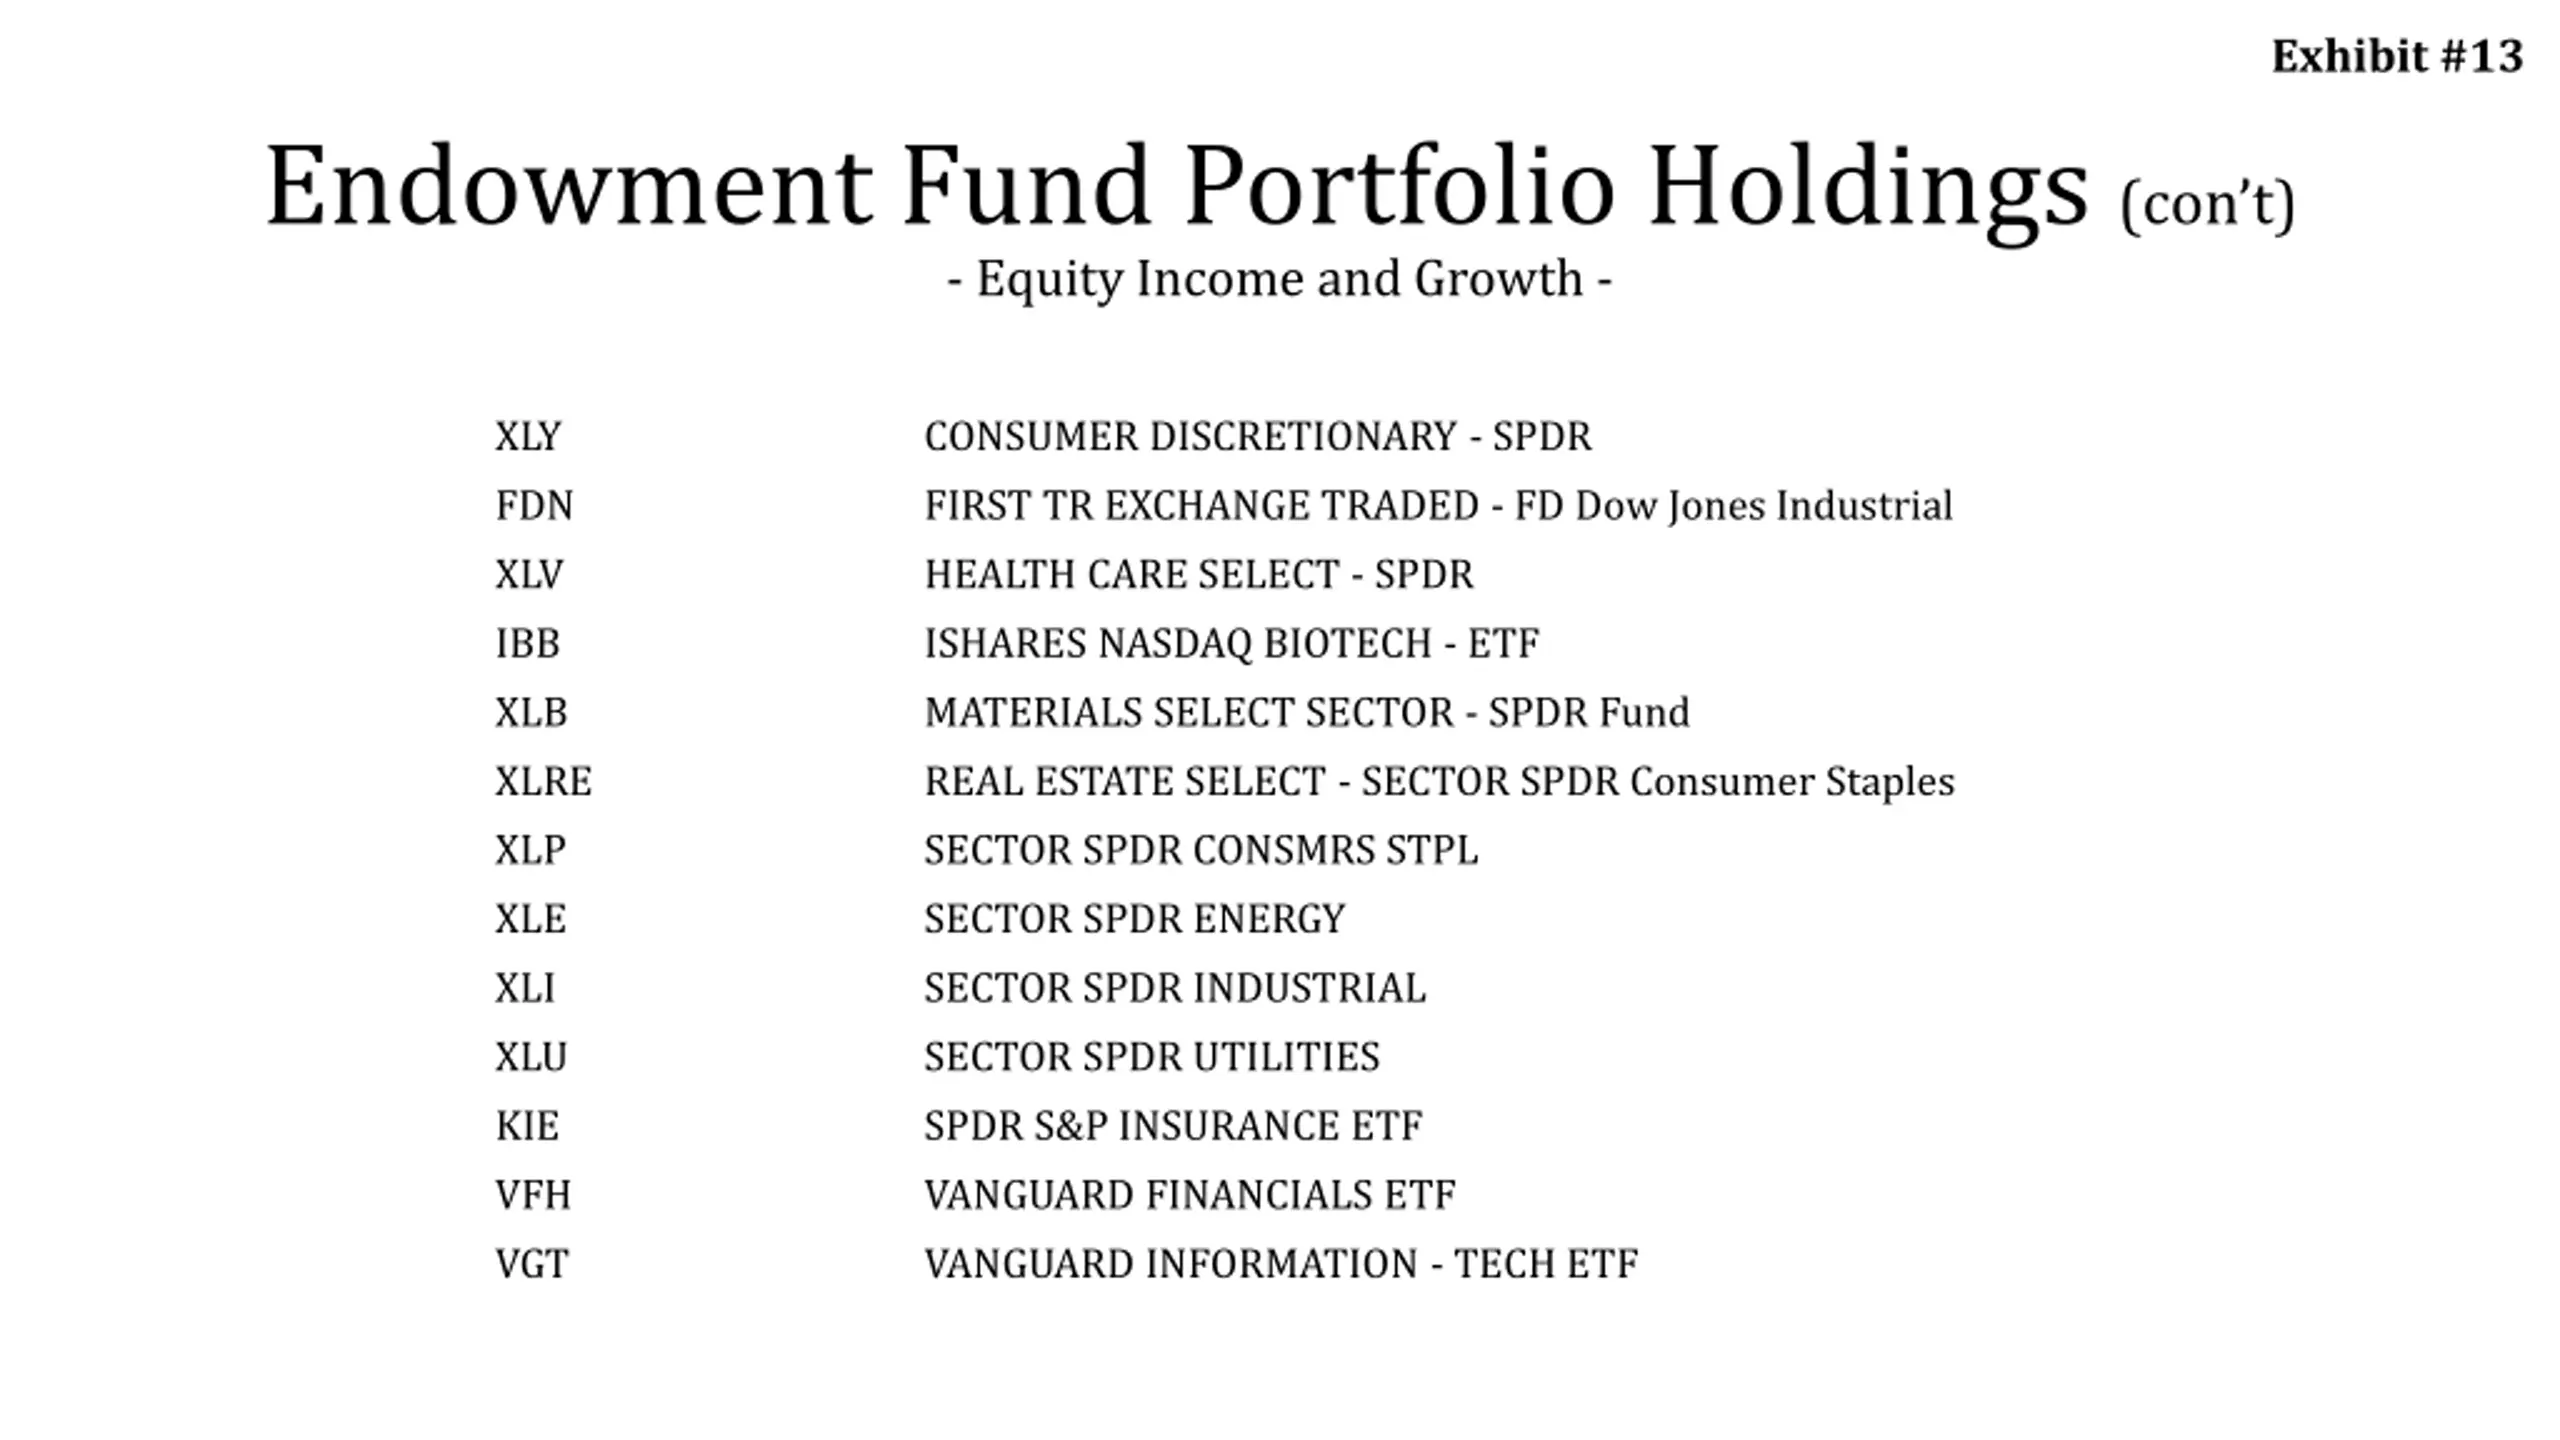Screen dimensions: 2560x1440
Task: Select the KIE ticker symbol
Action: pos(527,1126)
